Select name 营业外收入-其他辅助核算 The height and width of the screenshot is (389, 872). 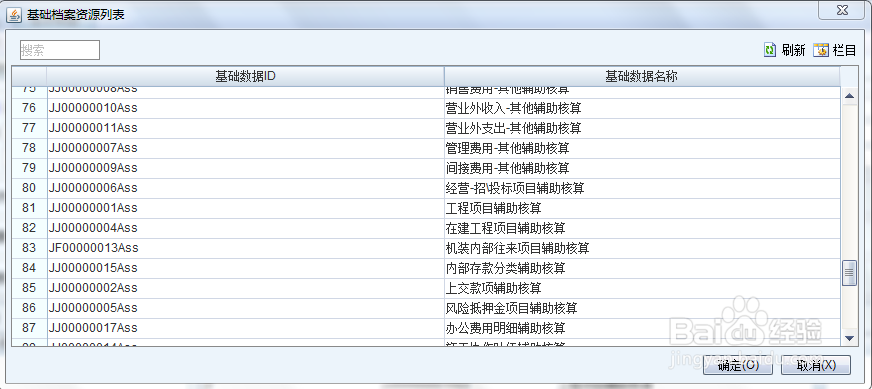click(x=642, y=108)
